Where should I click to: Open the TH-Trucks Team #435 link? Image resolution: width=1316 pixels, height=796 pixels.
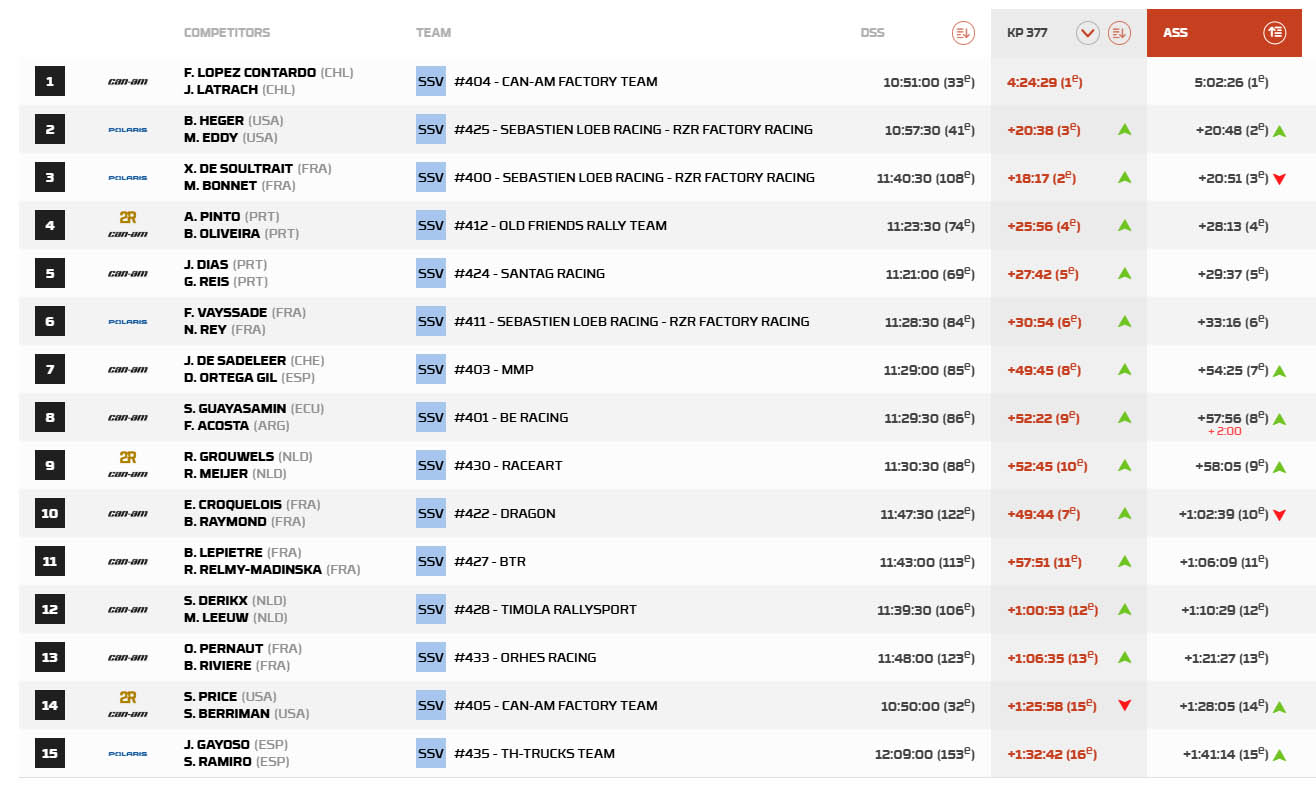pyautogui.click(x=534, y=754)
